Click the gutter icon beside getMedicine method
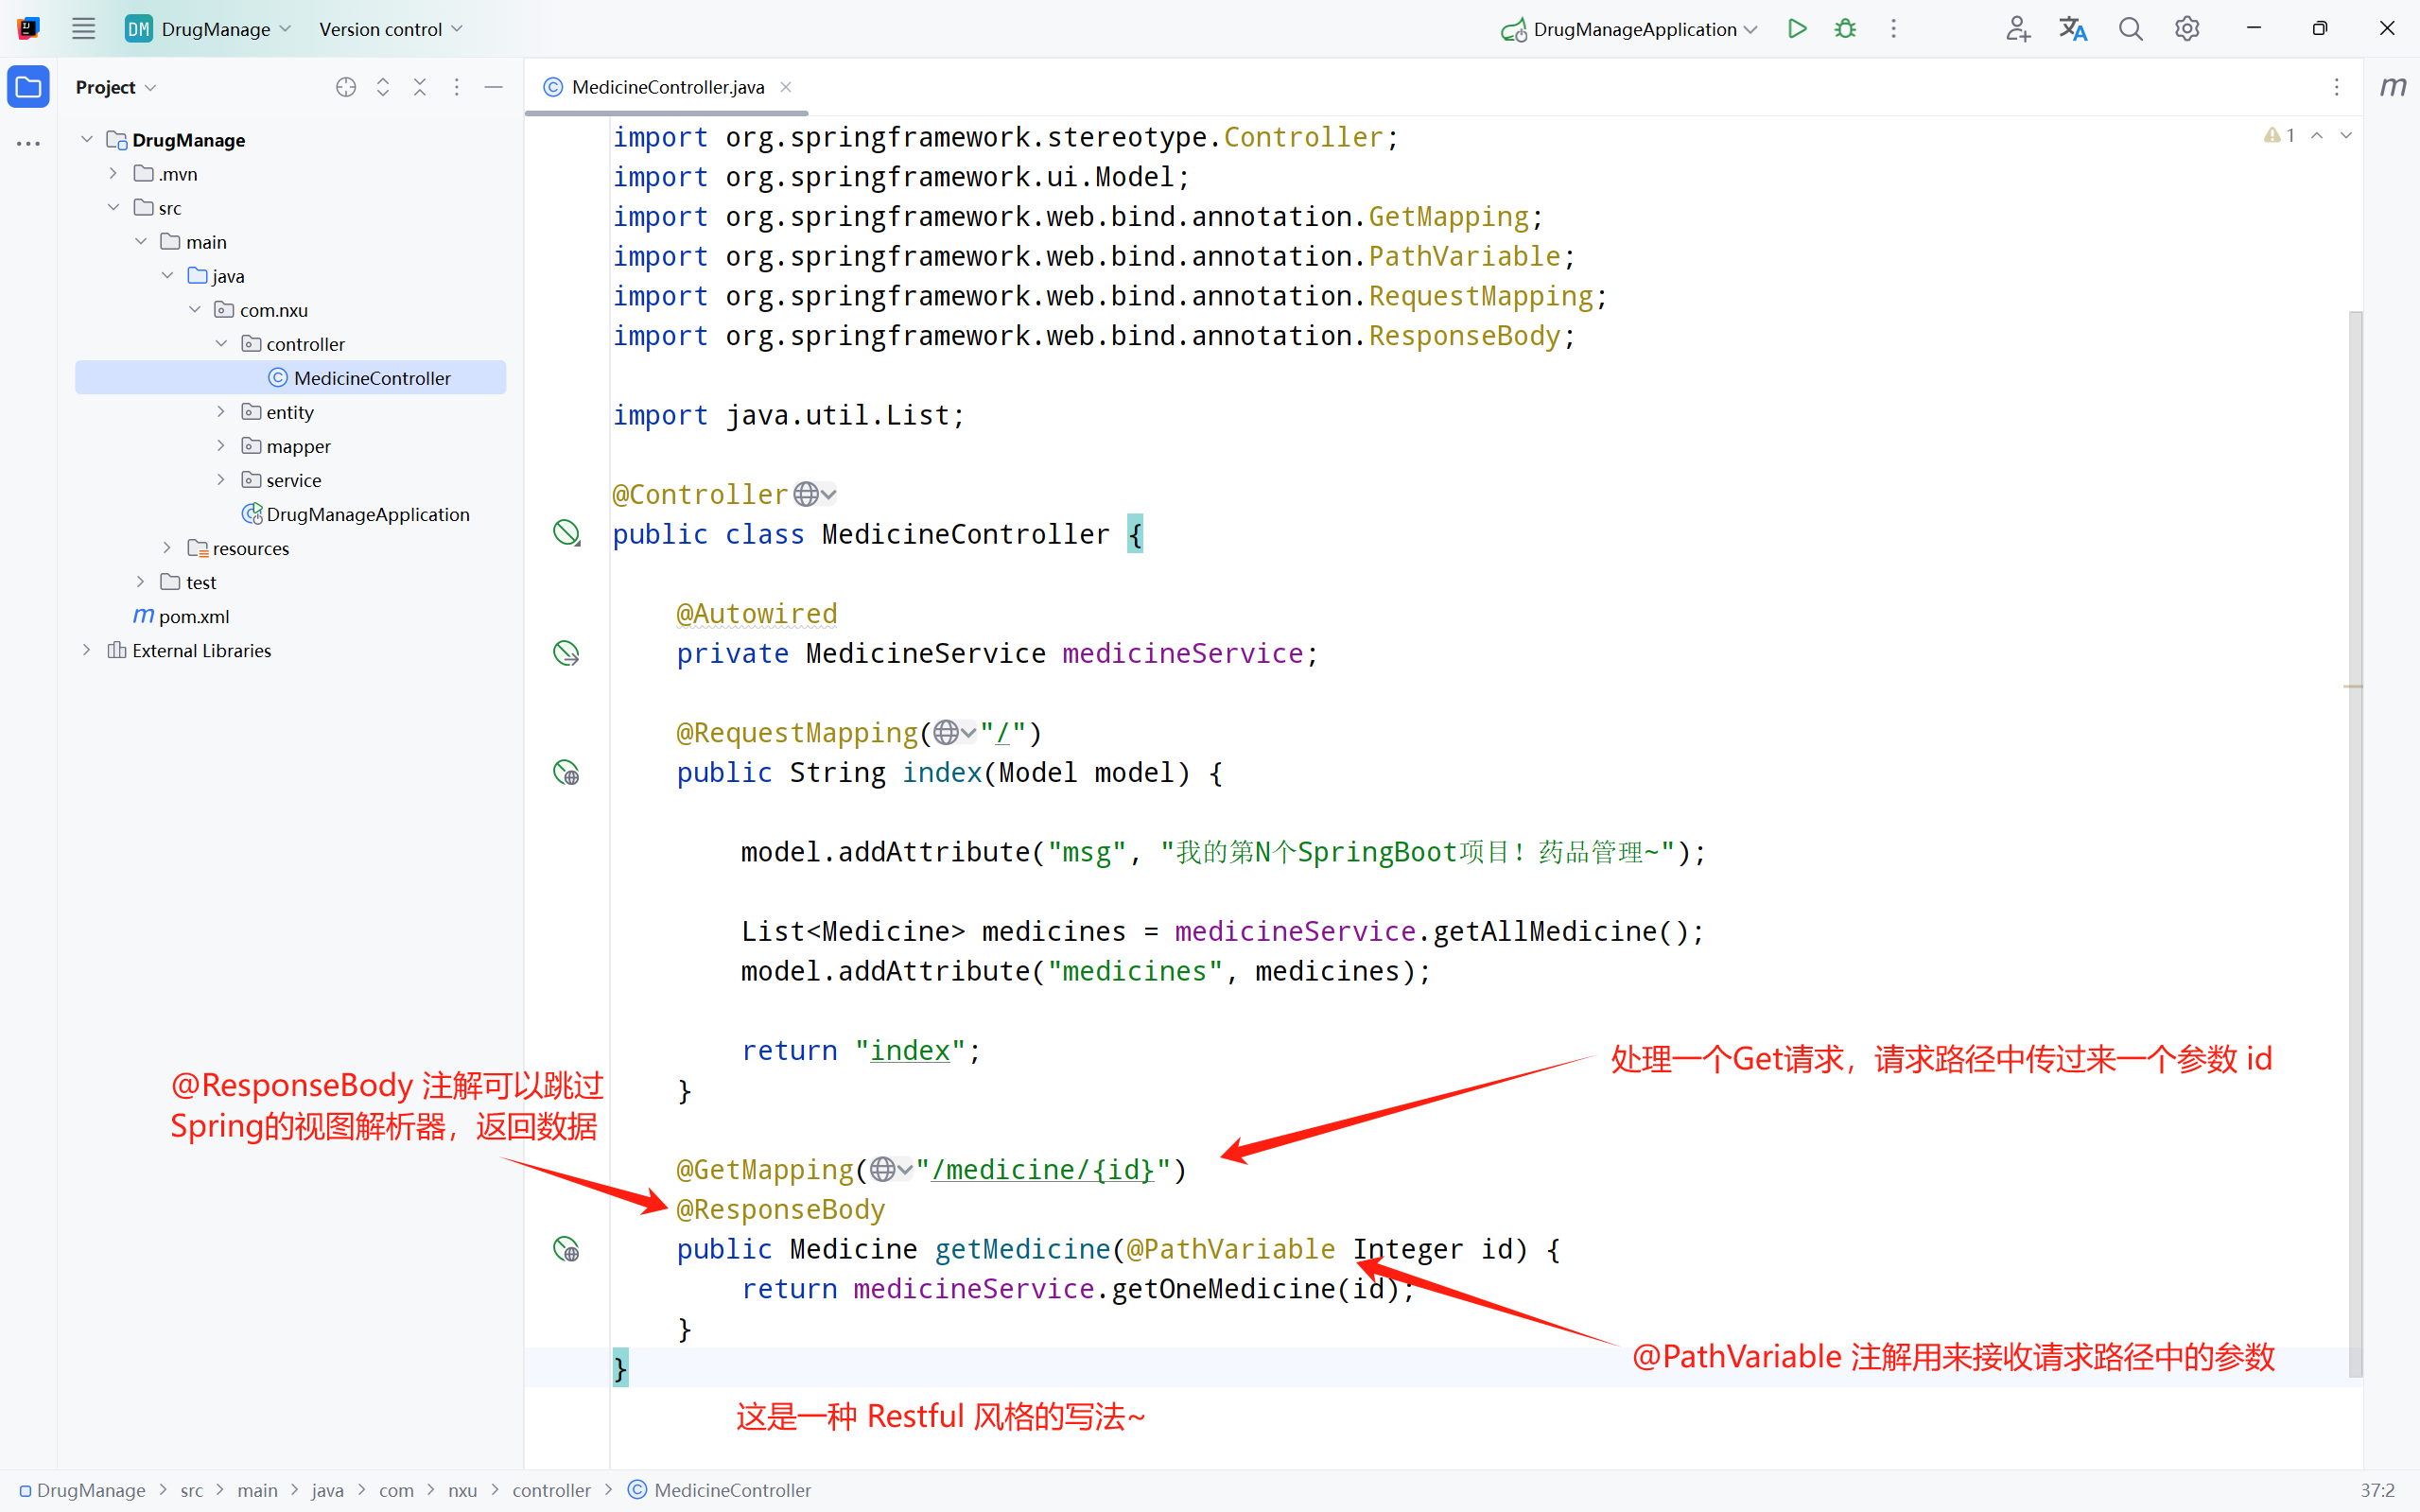The width and height of the screenshot is (2420, 1512). pyautogui.click(x=566, y=1249)
